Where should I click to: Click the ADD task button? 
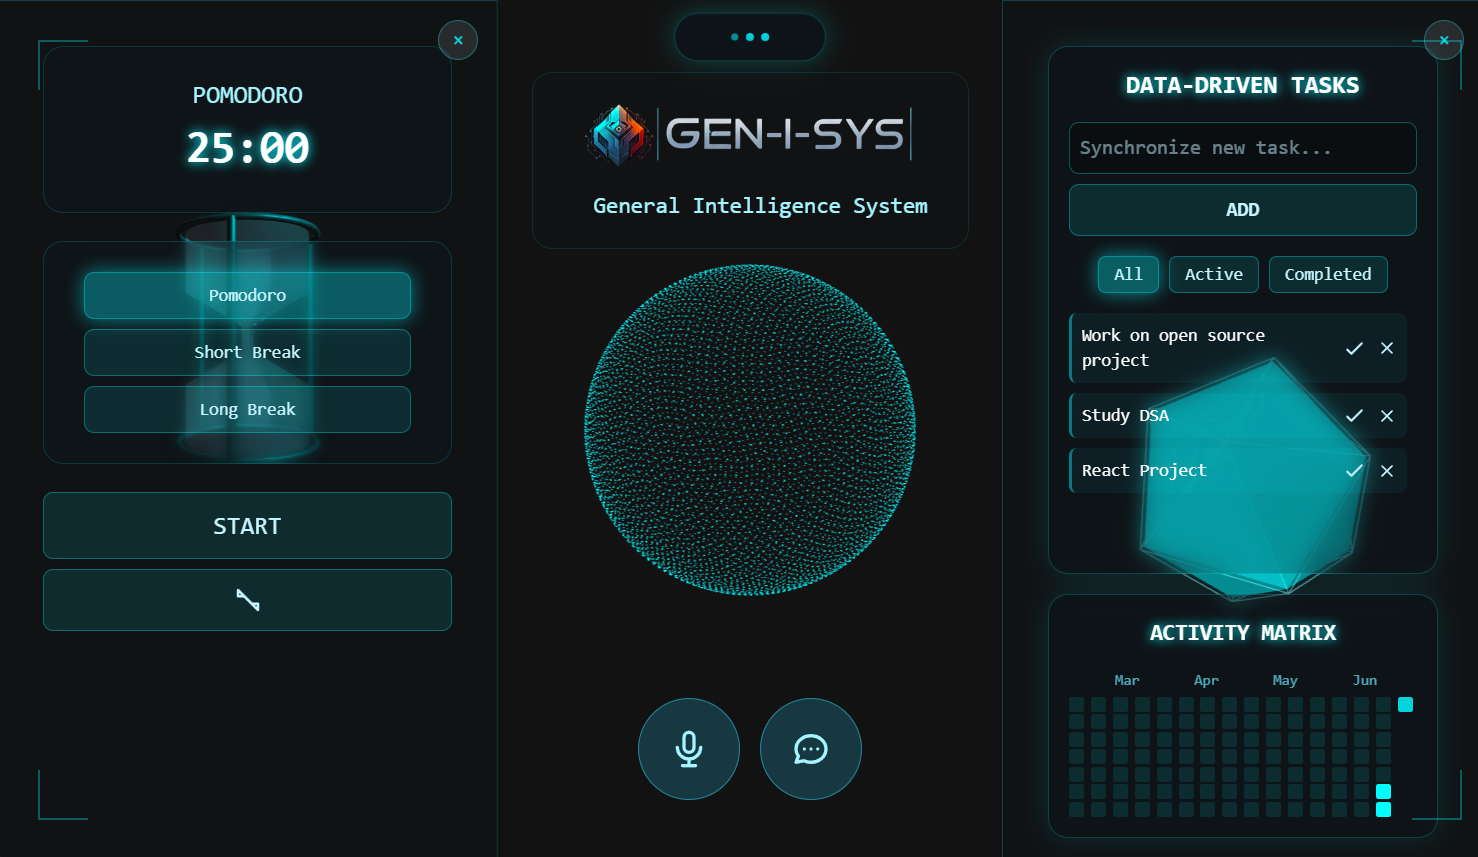pos(1242,210)
